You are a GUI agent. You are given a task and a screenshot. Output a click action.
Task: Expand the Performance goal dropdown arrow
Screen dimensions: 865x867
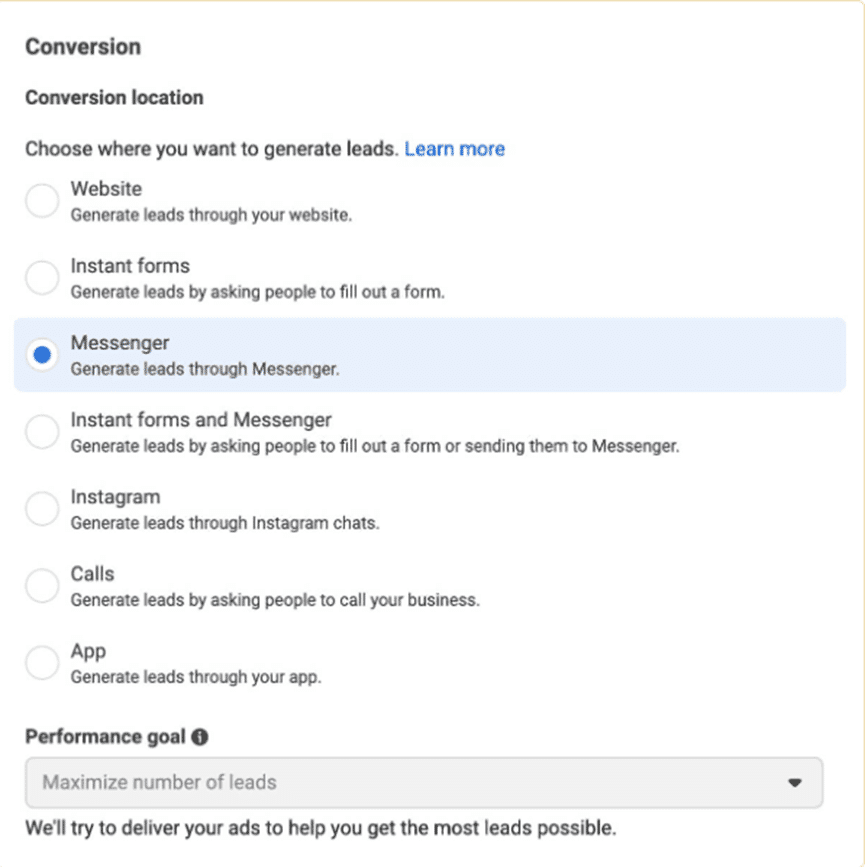tap(795, 783)
